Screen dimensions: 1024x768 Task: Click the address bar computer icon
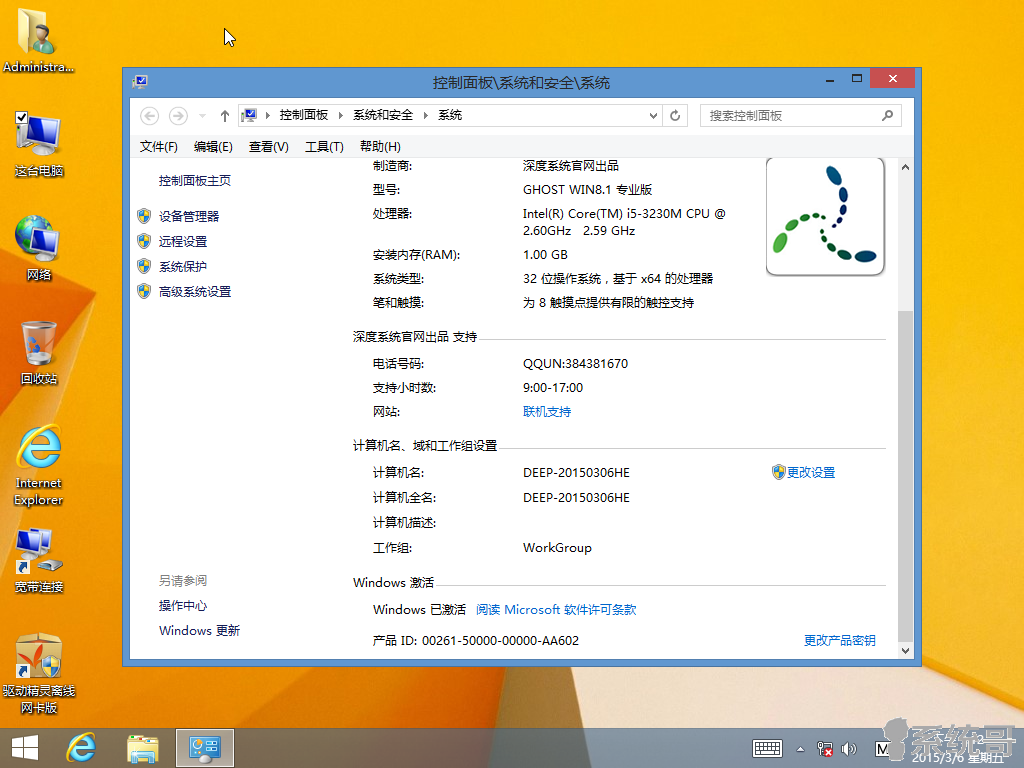coord(249,116)
